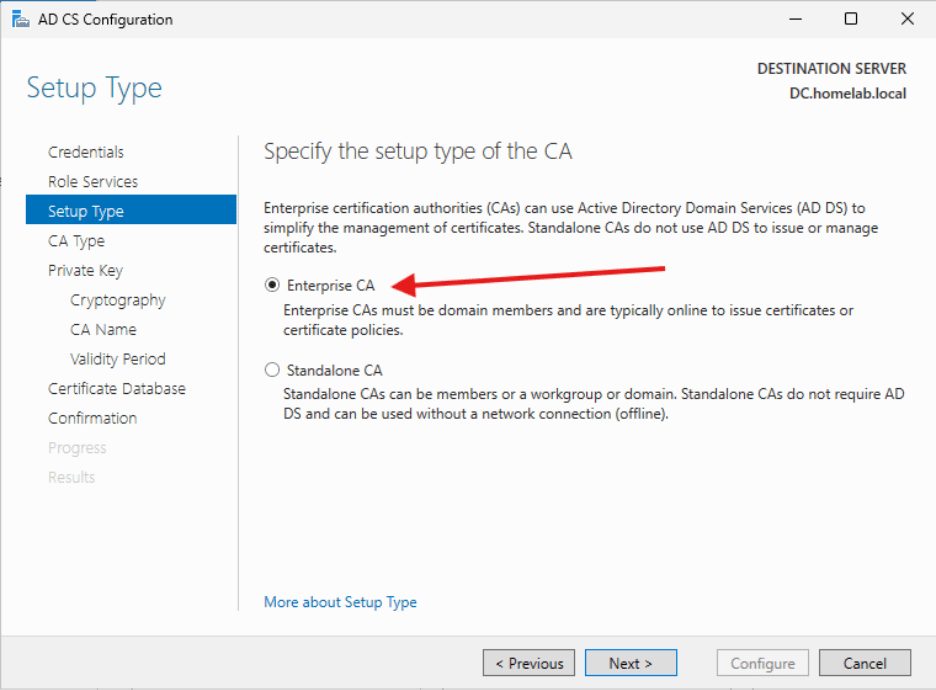
Task: Open the Validity Period sub-step
Action: click(118, 358)
